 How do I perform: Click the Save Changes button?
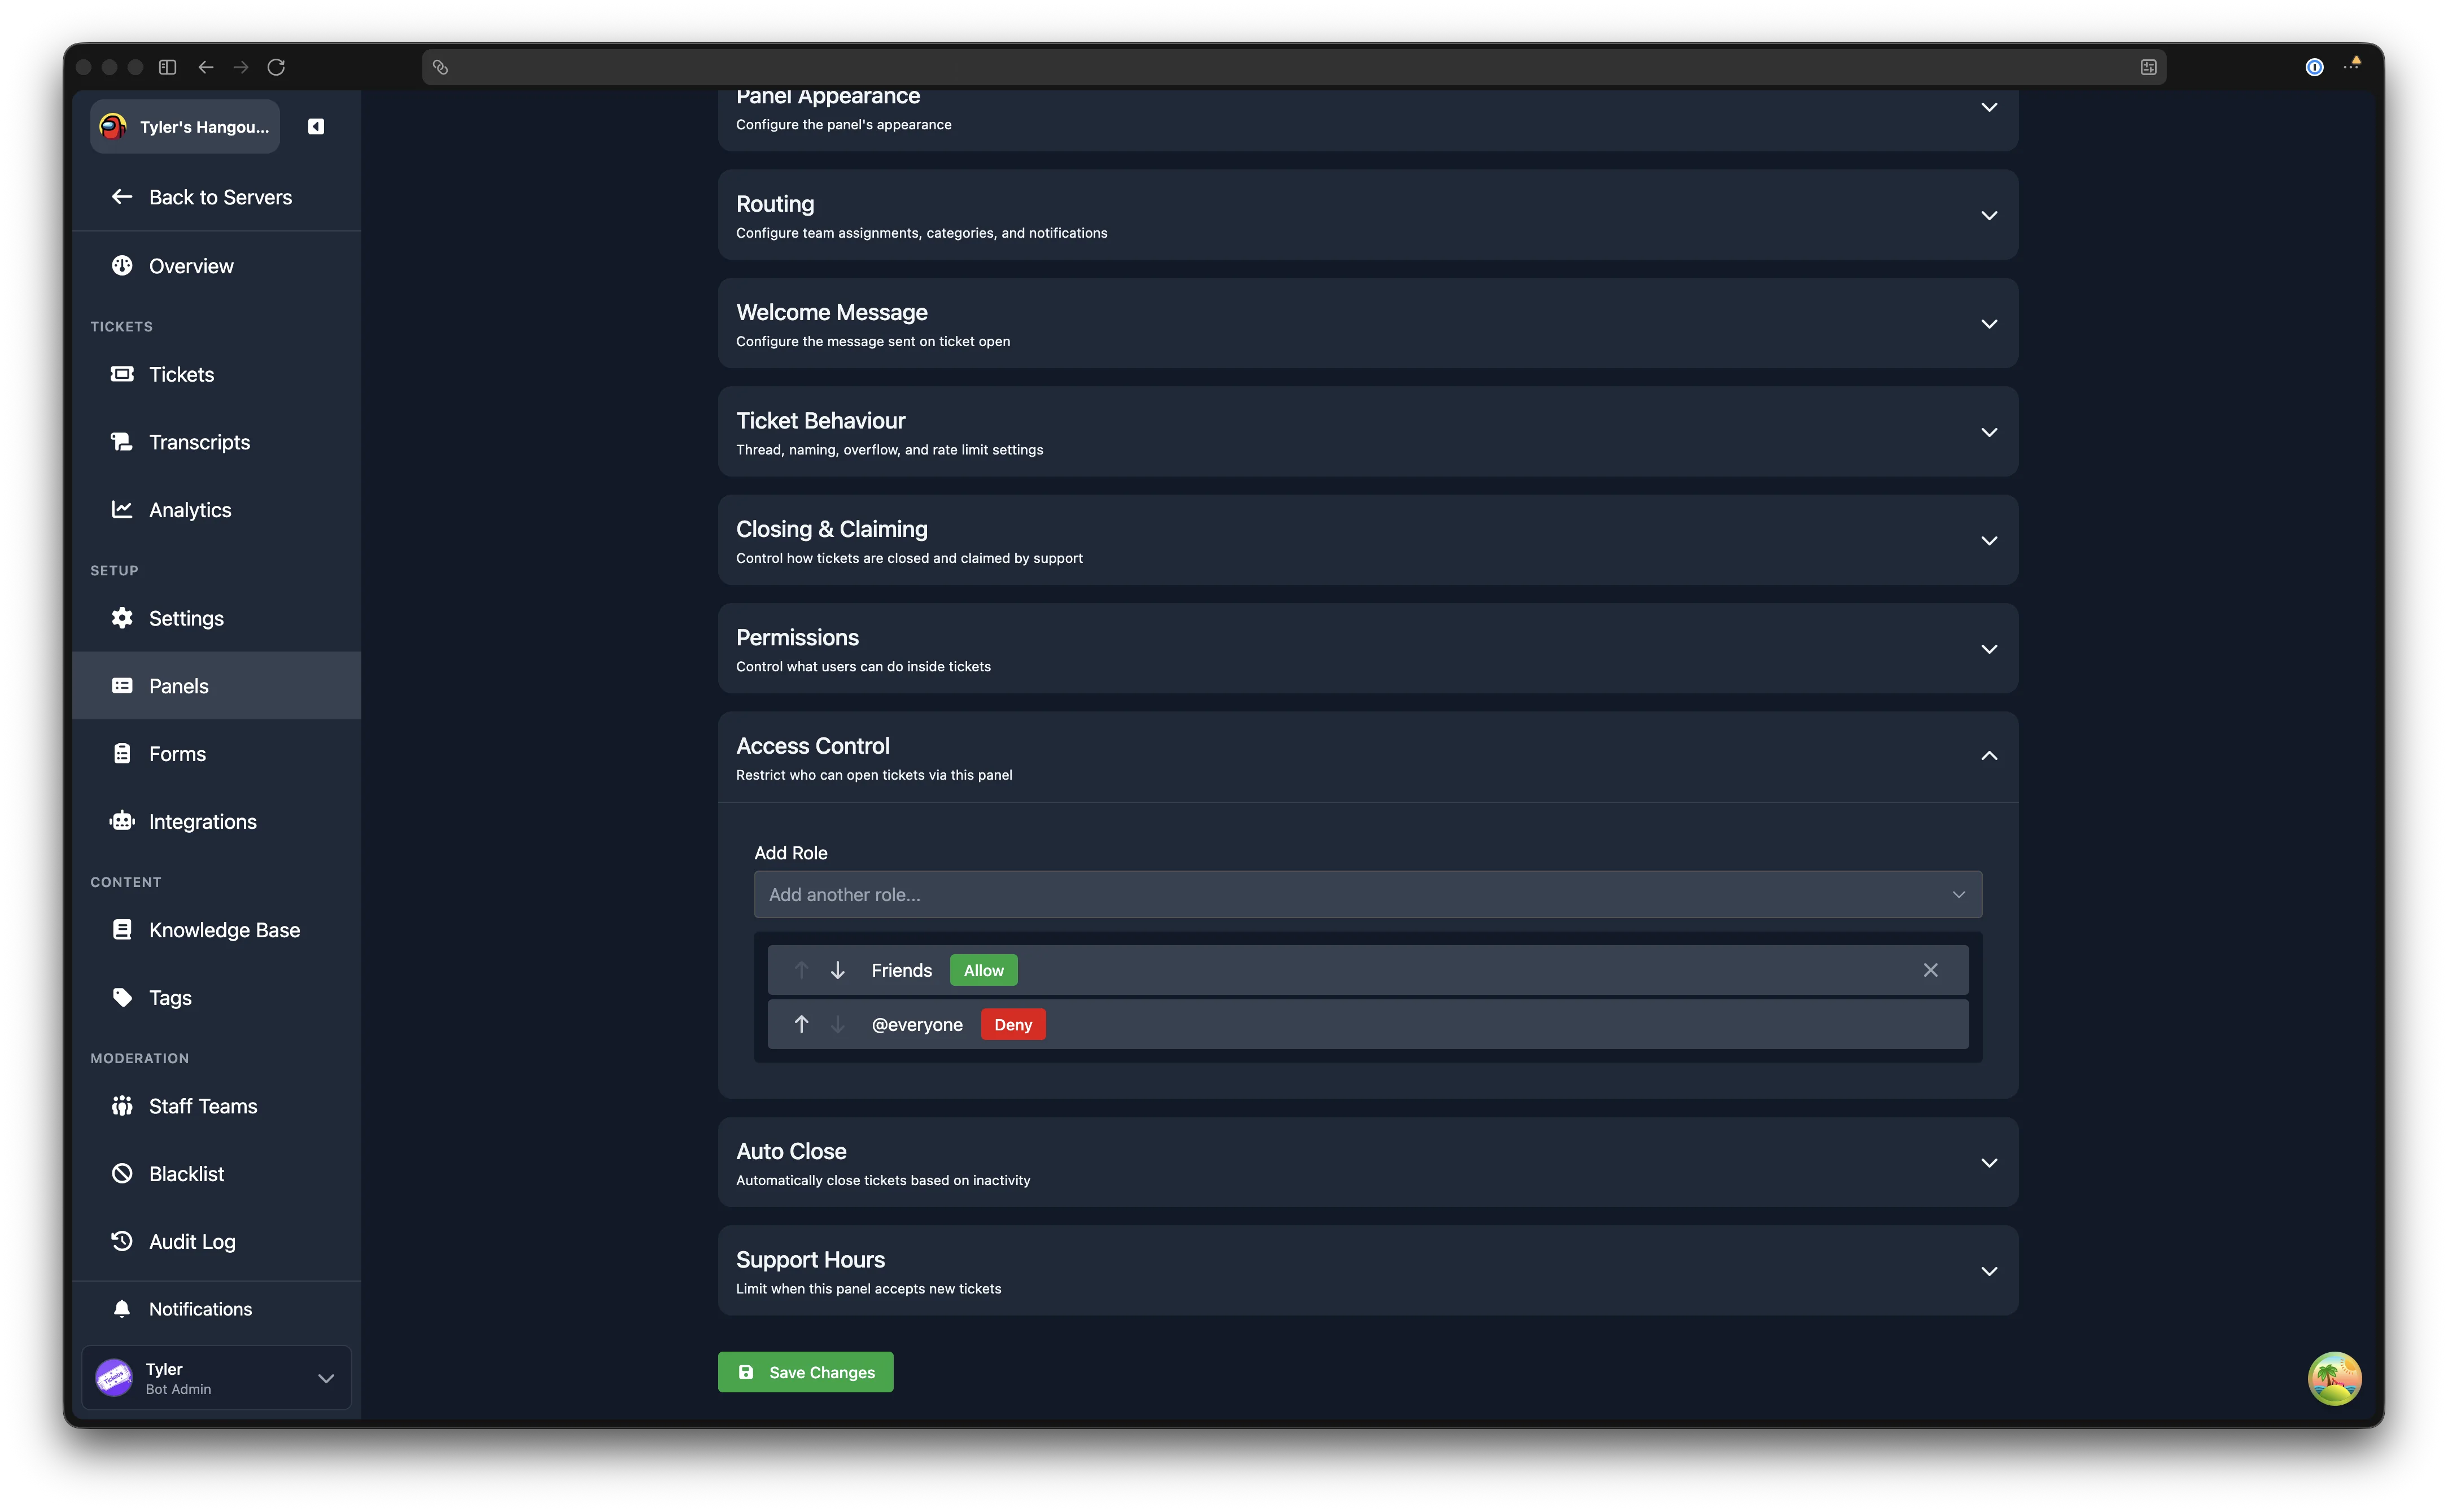[806, 1372]
